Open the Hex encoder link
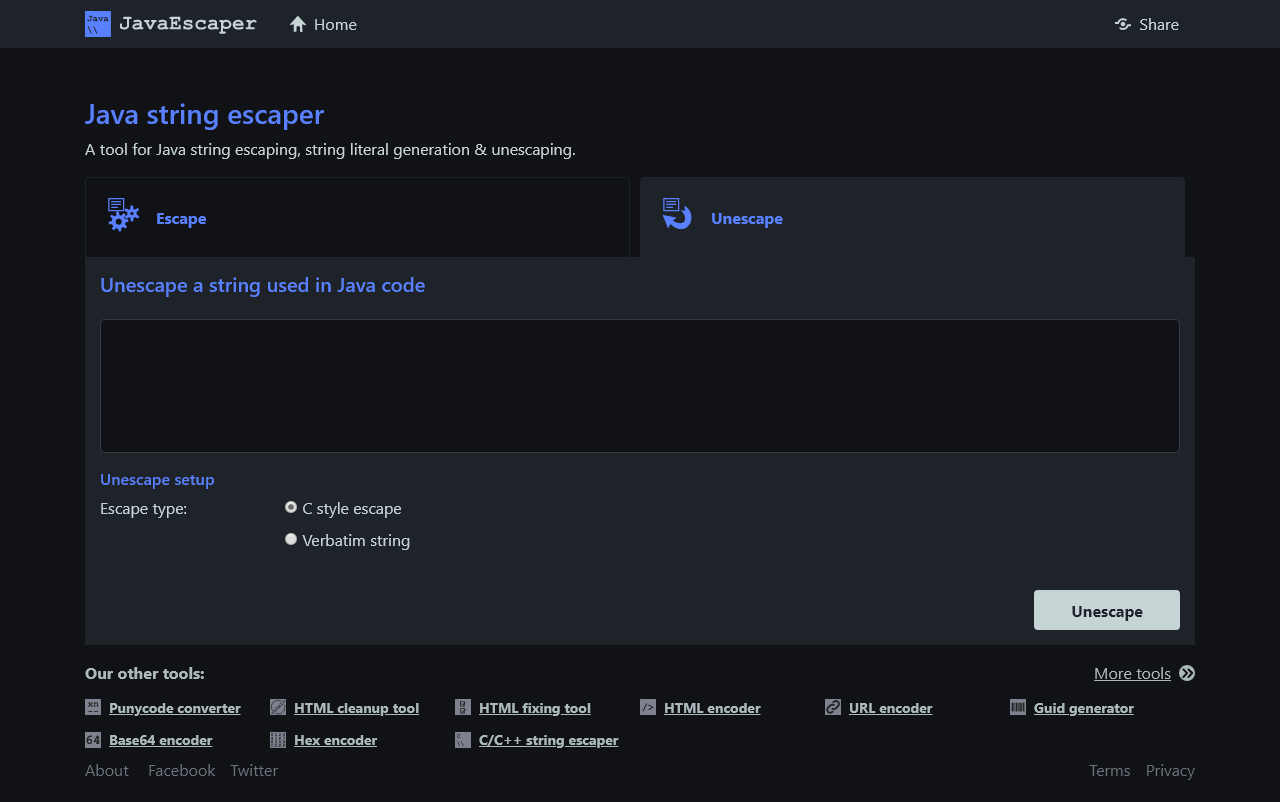The width and height of the screenshot is (1280, 802). [335, 740]
